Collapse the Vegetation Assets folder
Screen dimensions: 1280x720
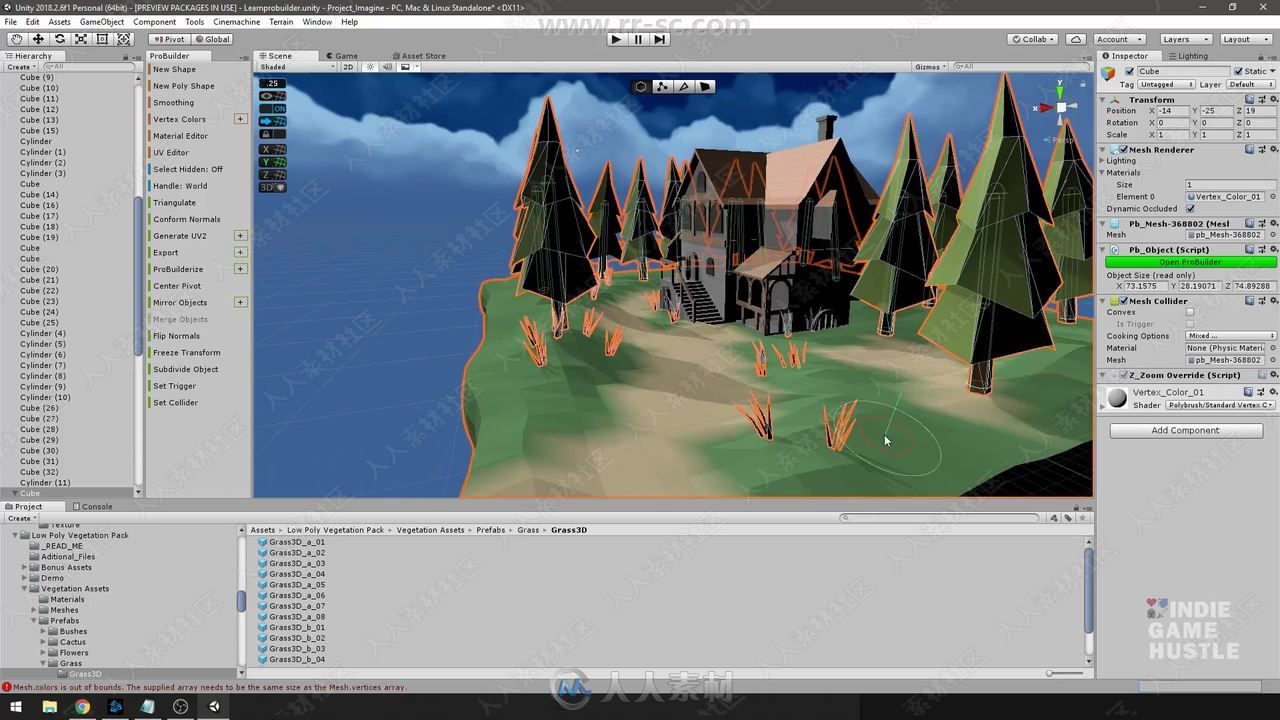click(26, 589)
